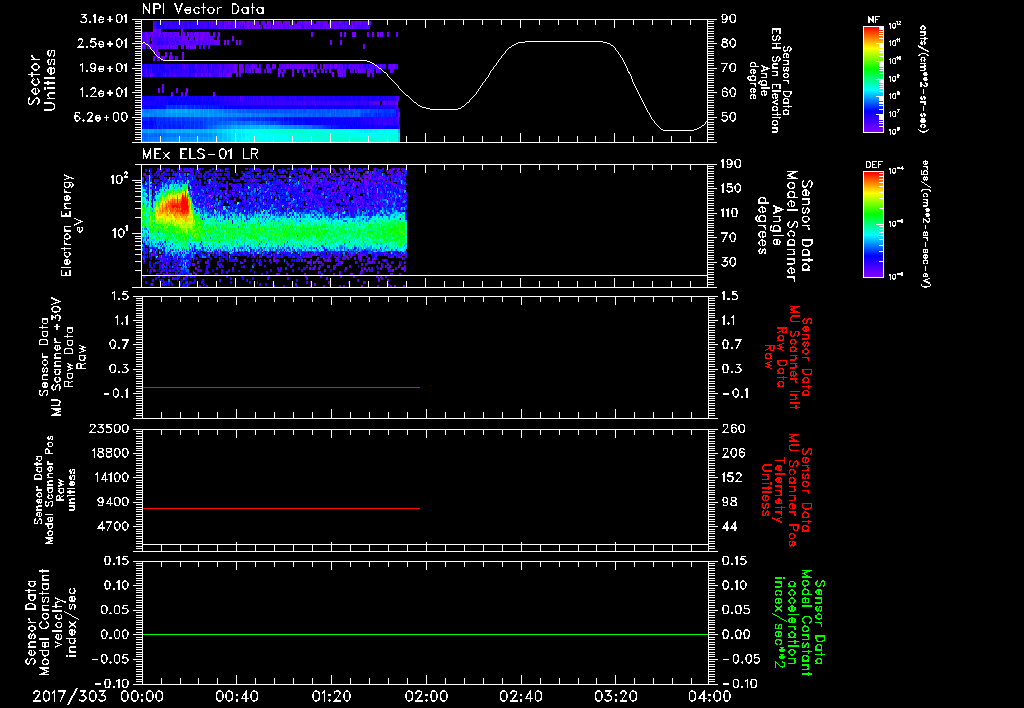Click the red scanner position telemetry line

pyautogui.click(x=281, y=508)
